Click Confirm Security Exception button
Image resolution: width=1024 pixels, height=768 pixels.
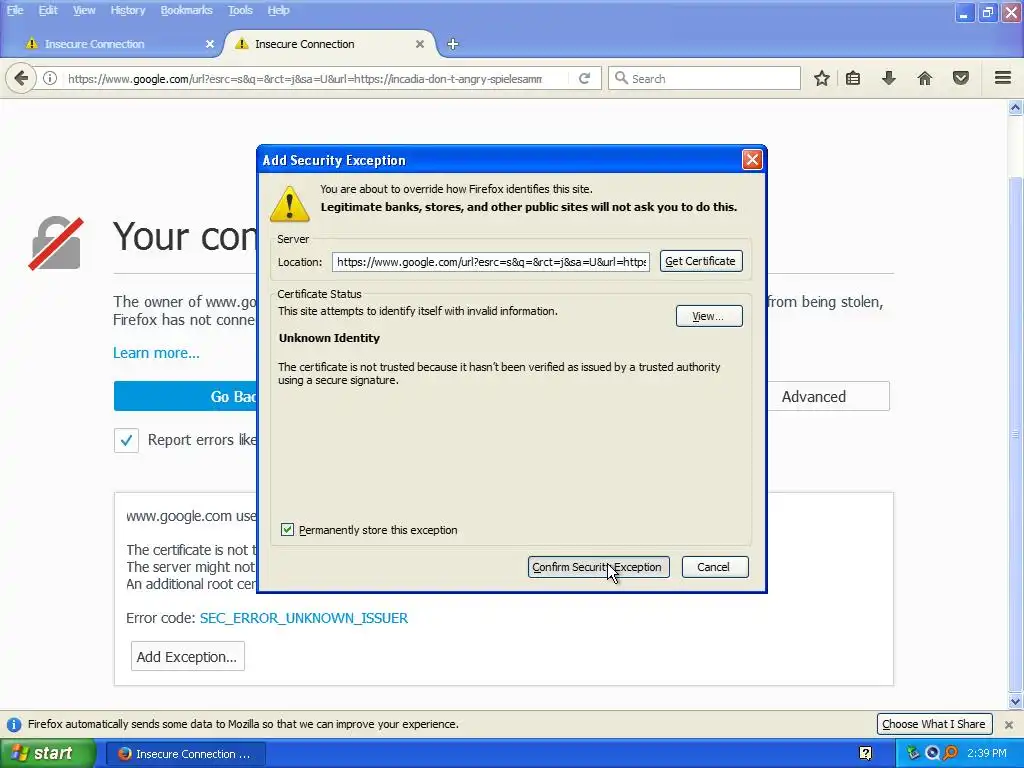pos(598,567)
